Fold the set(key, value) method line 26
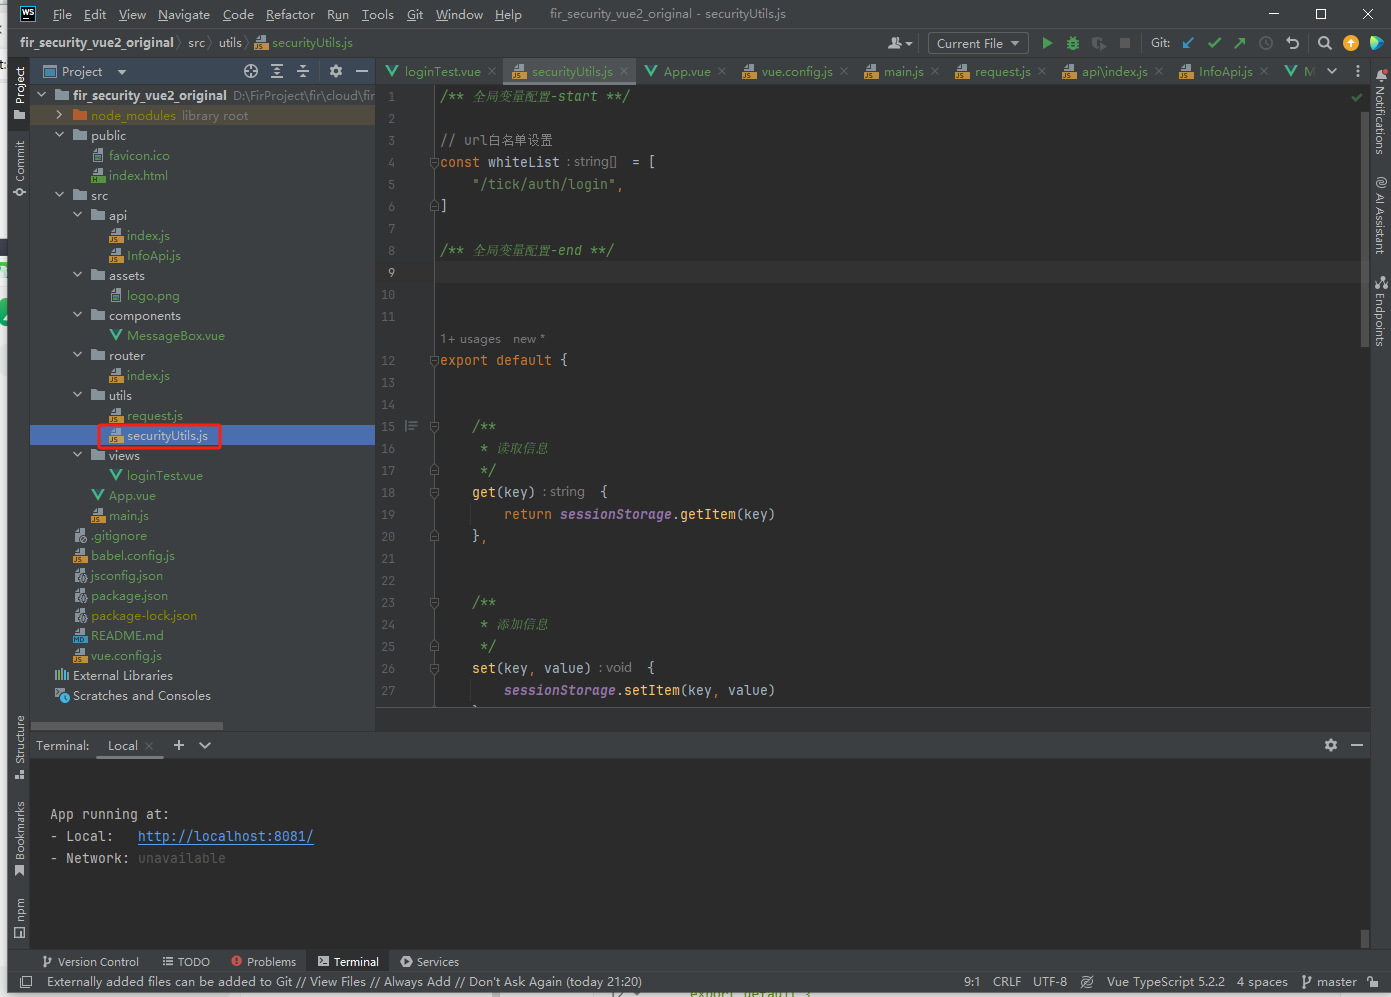The height and width of the screenshot is (997, 1391). click(434, 668)
